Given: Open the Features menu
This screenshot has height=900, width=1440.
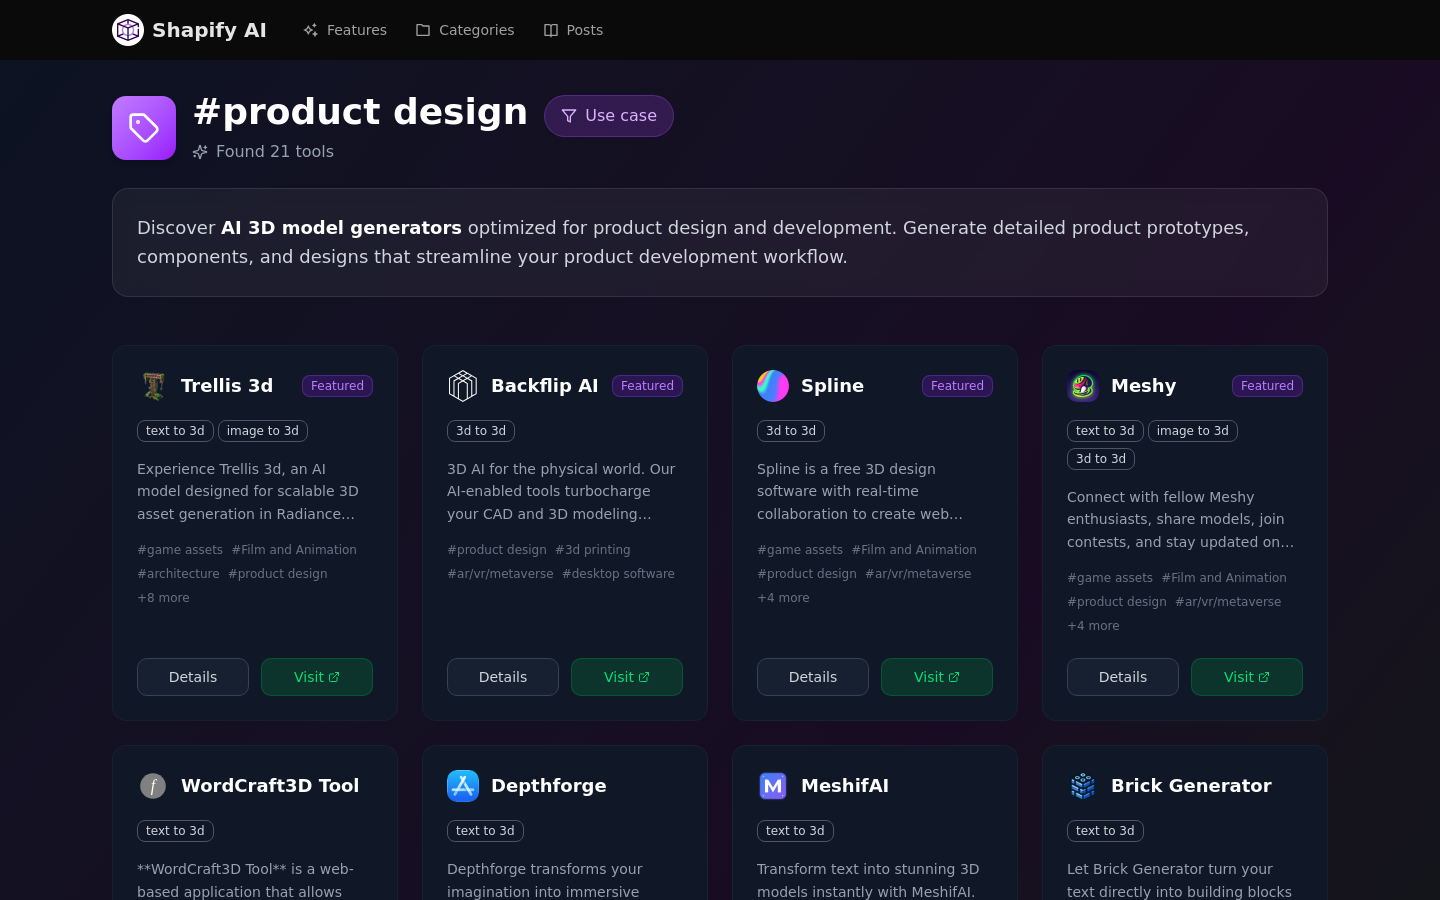Looking at the screenshot, I should 345,30.
